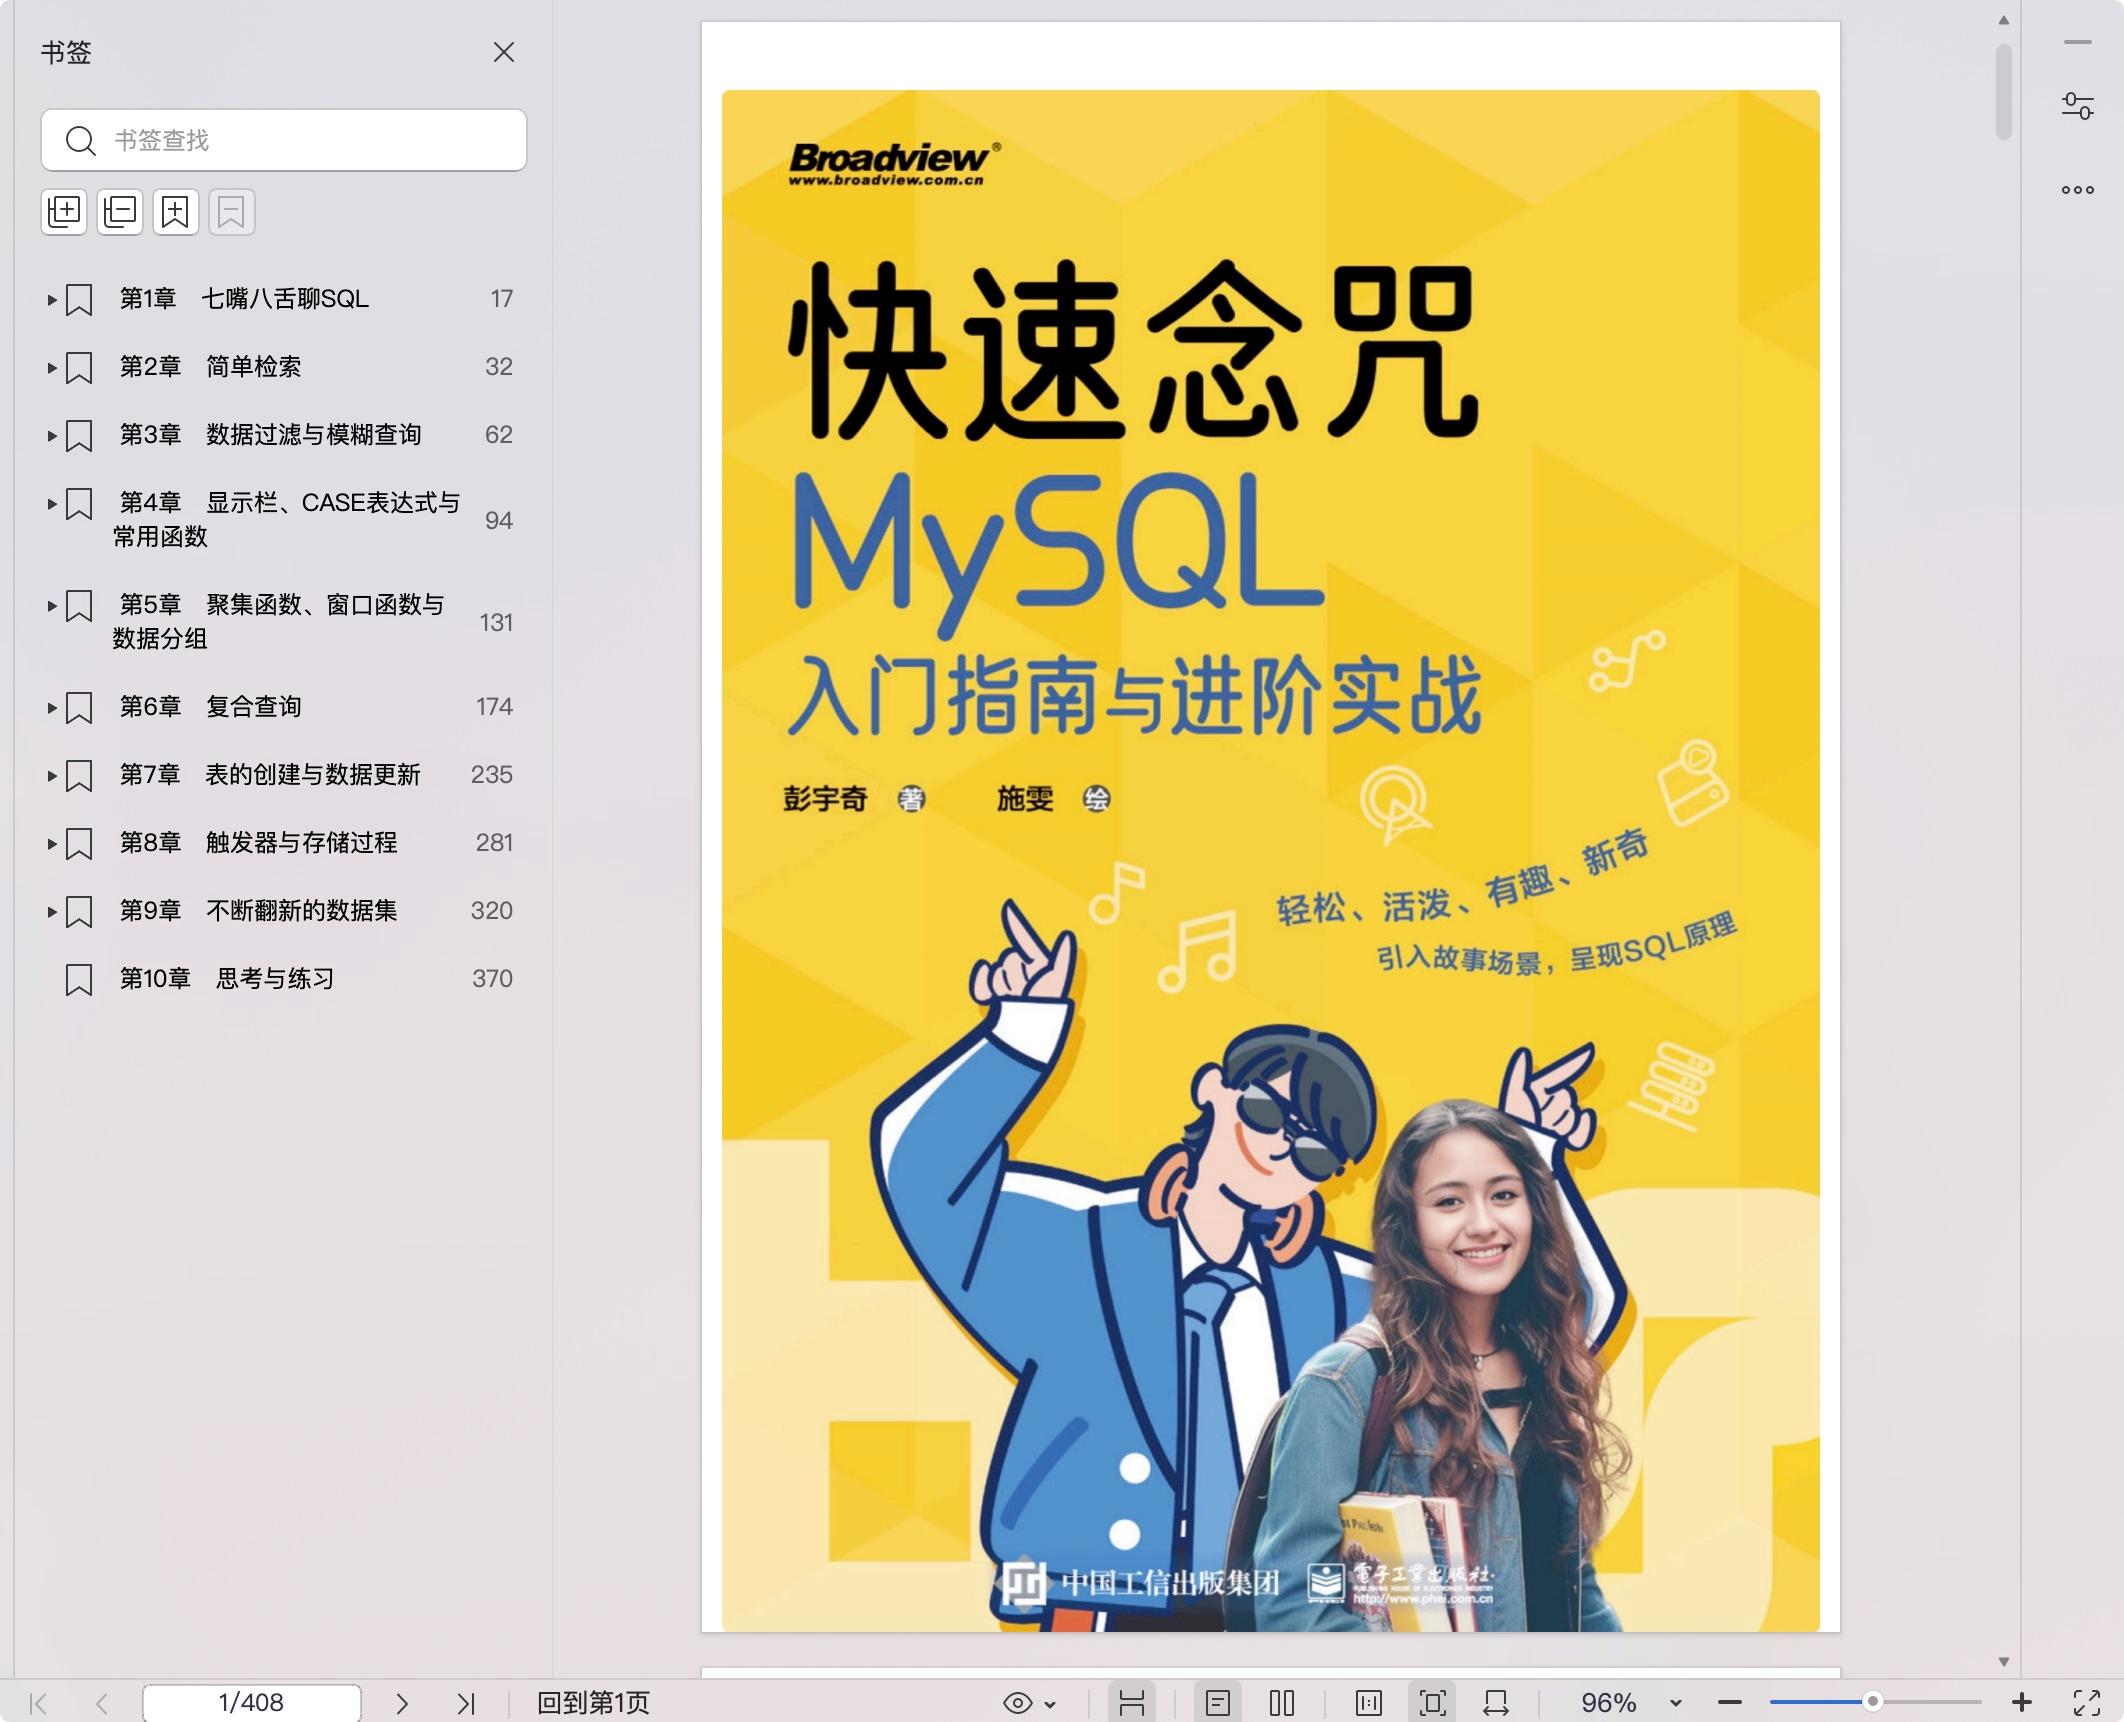Expand the 第3章 数据过滤与模糊查询 bookmark

(52, 435)
